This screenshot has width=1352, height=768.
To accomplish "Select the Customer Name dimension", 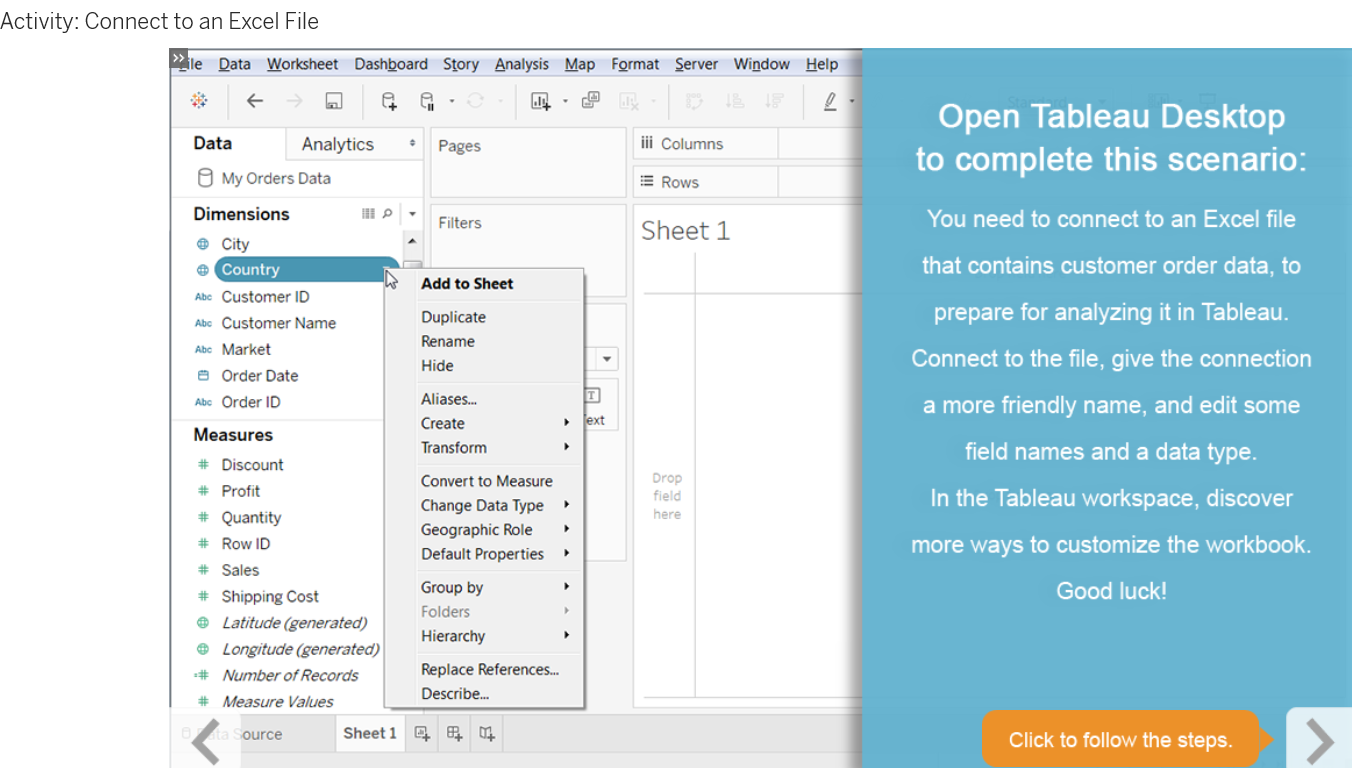I will [278, 323].
